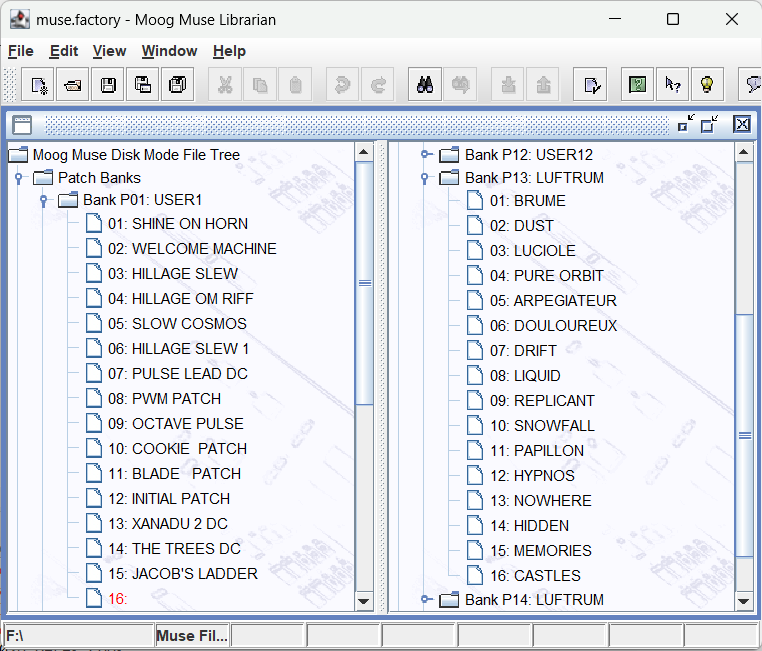Screen dimensions: 762x651
Task: Click the Open file folder icon
Action: pos(73,85)
